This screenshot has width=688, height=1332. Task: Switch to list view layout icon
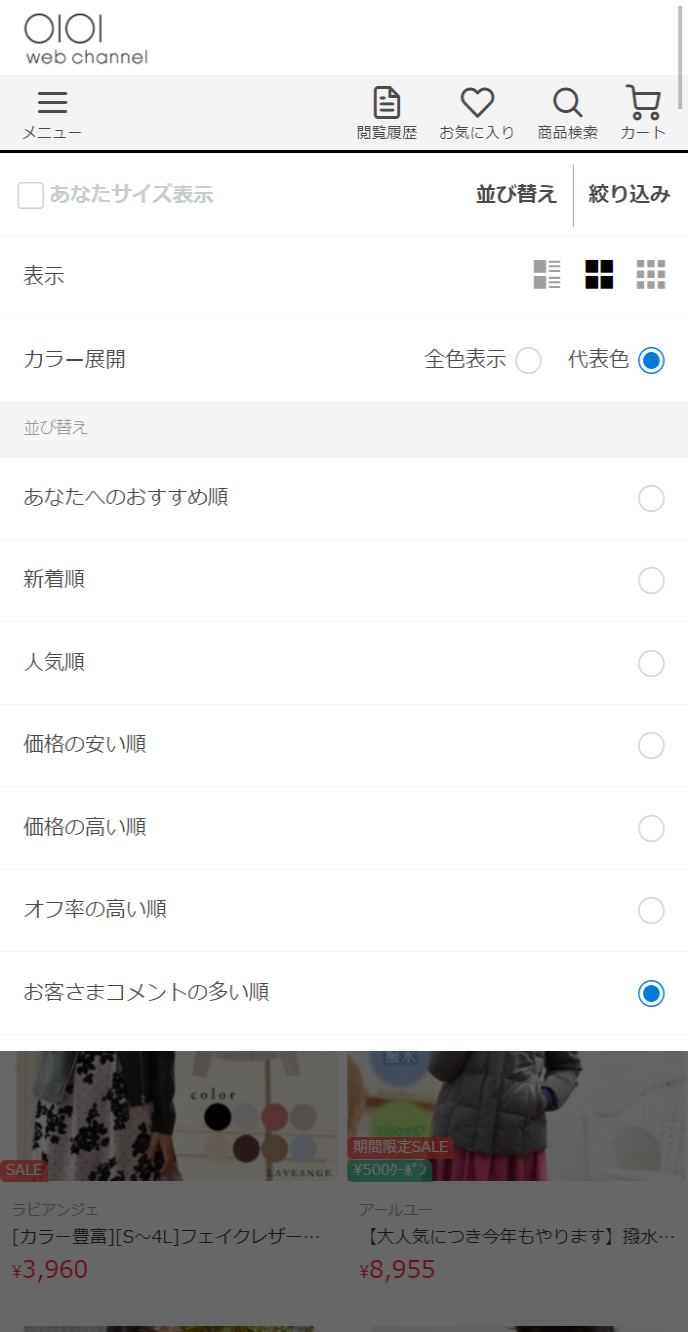coord(547,274)
